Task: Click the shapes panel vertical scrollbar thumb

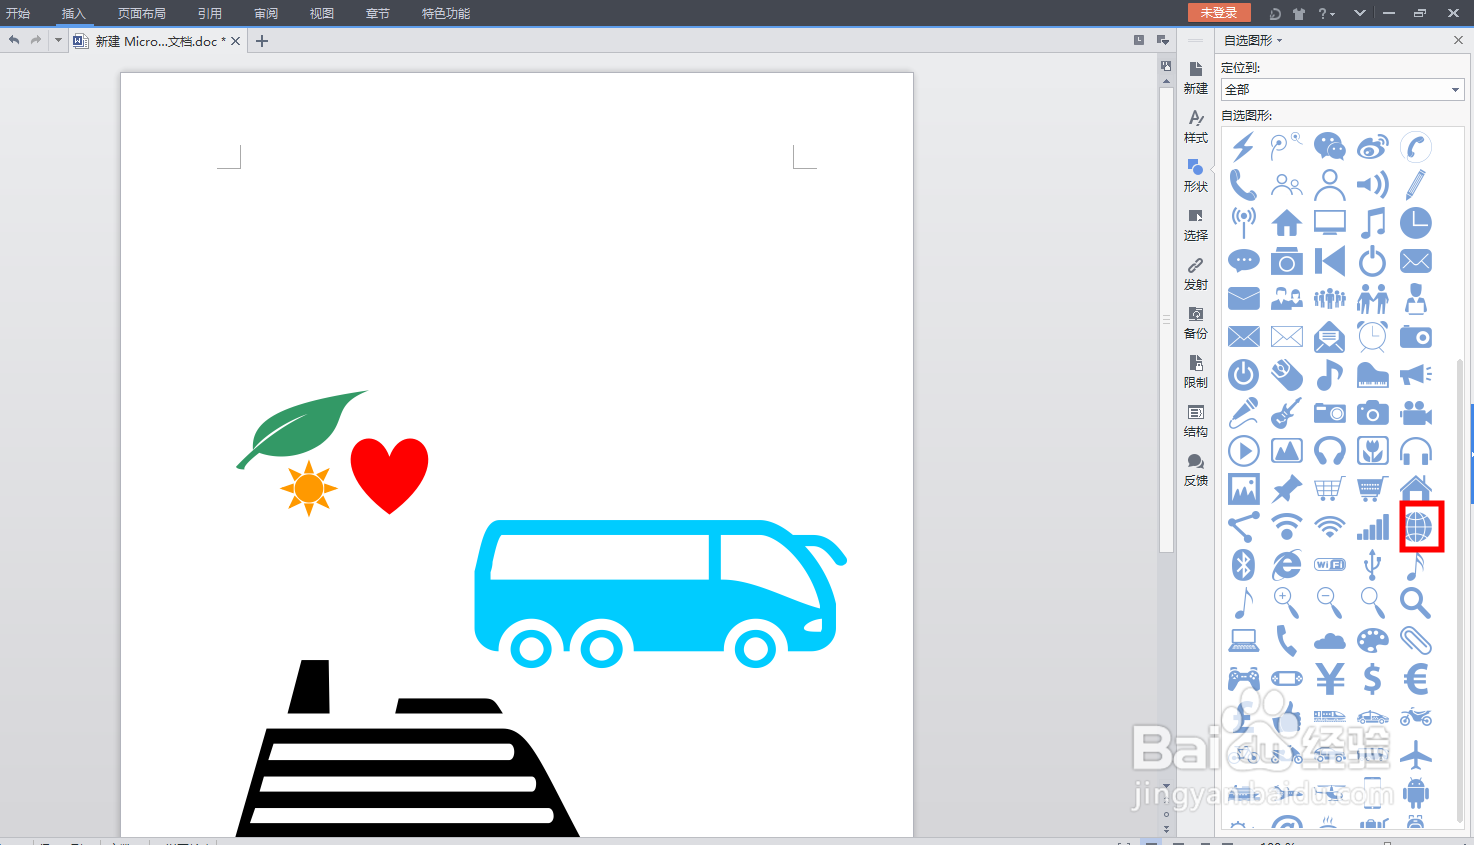Action: click(1460, 590)
